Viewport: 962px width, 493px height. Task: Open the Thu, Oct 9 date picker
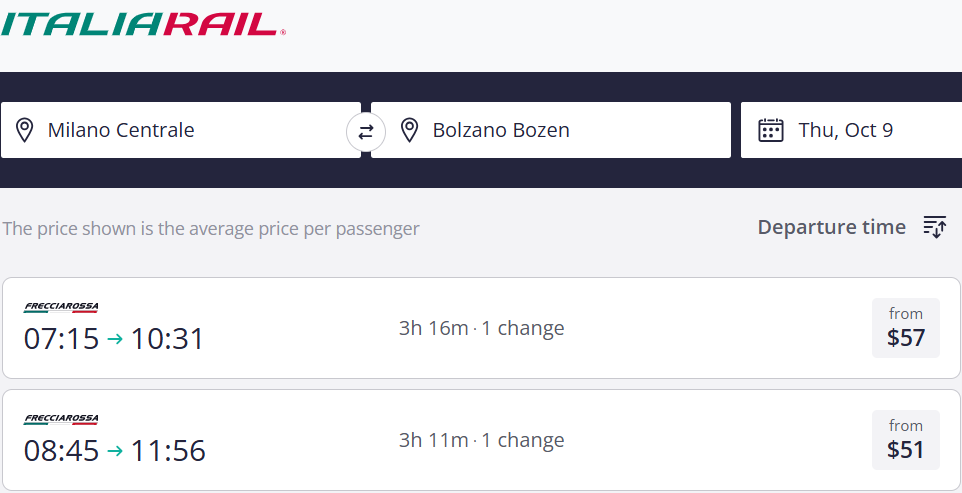(846, 130)
